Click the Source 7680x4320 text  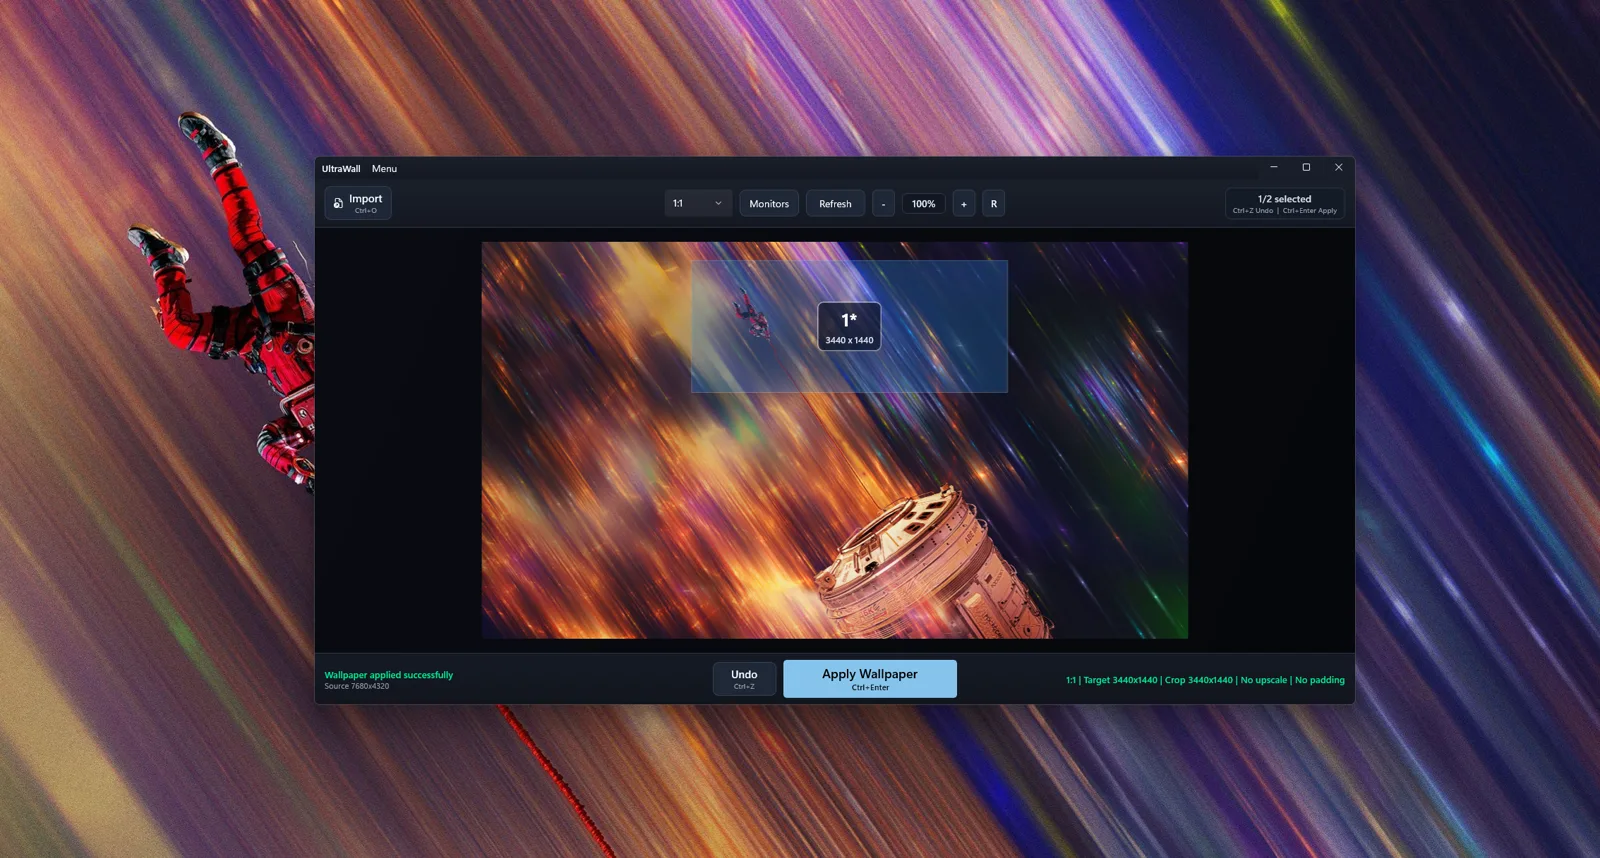[357, 686]
